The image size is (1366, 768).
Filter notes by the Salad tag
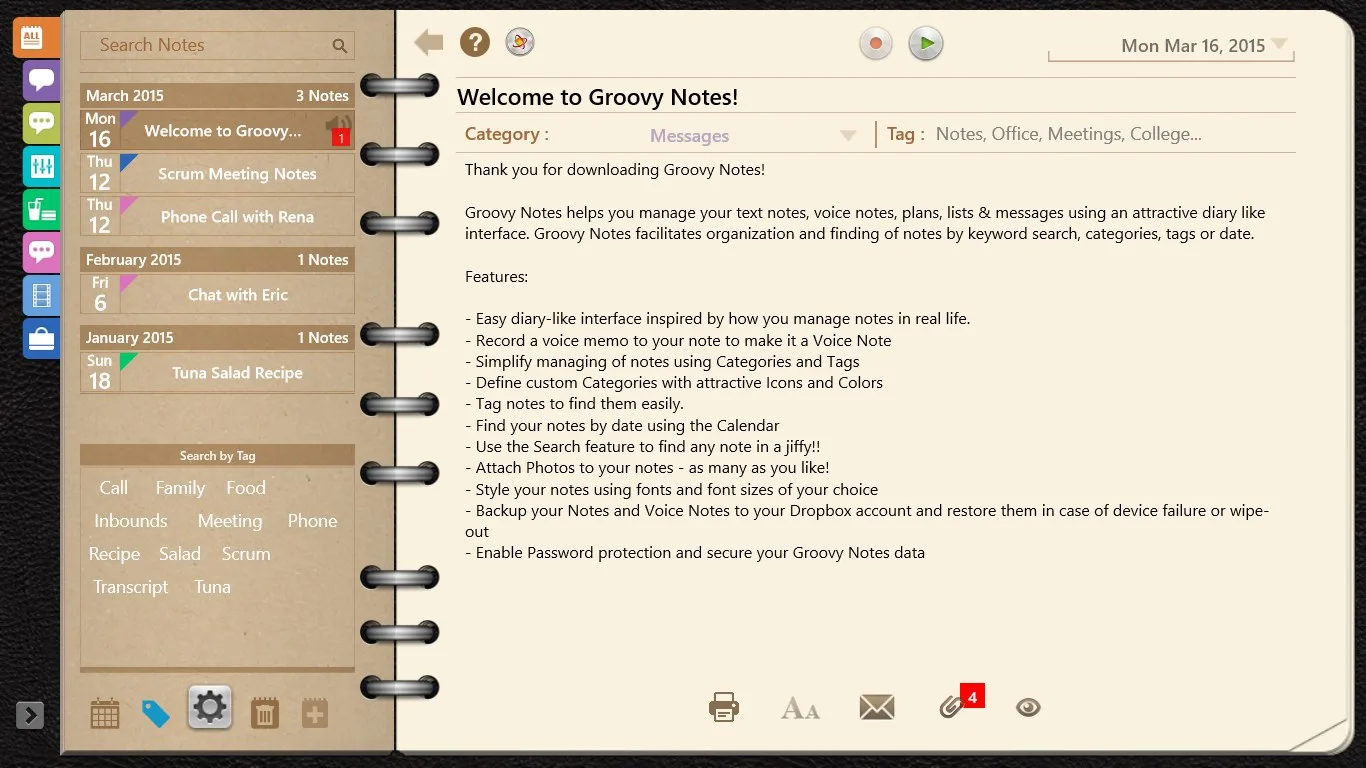coord(180,554)
